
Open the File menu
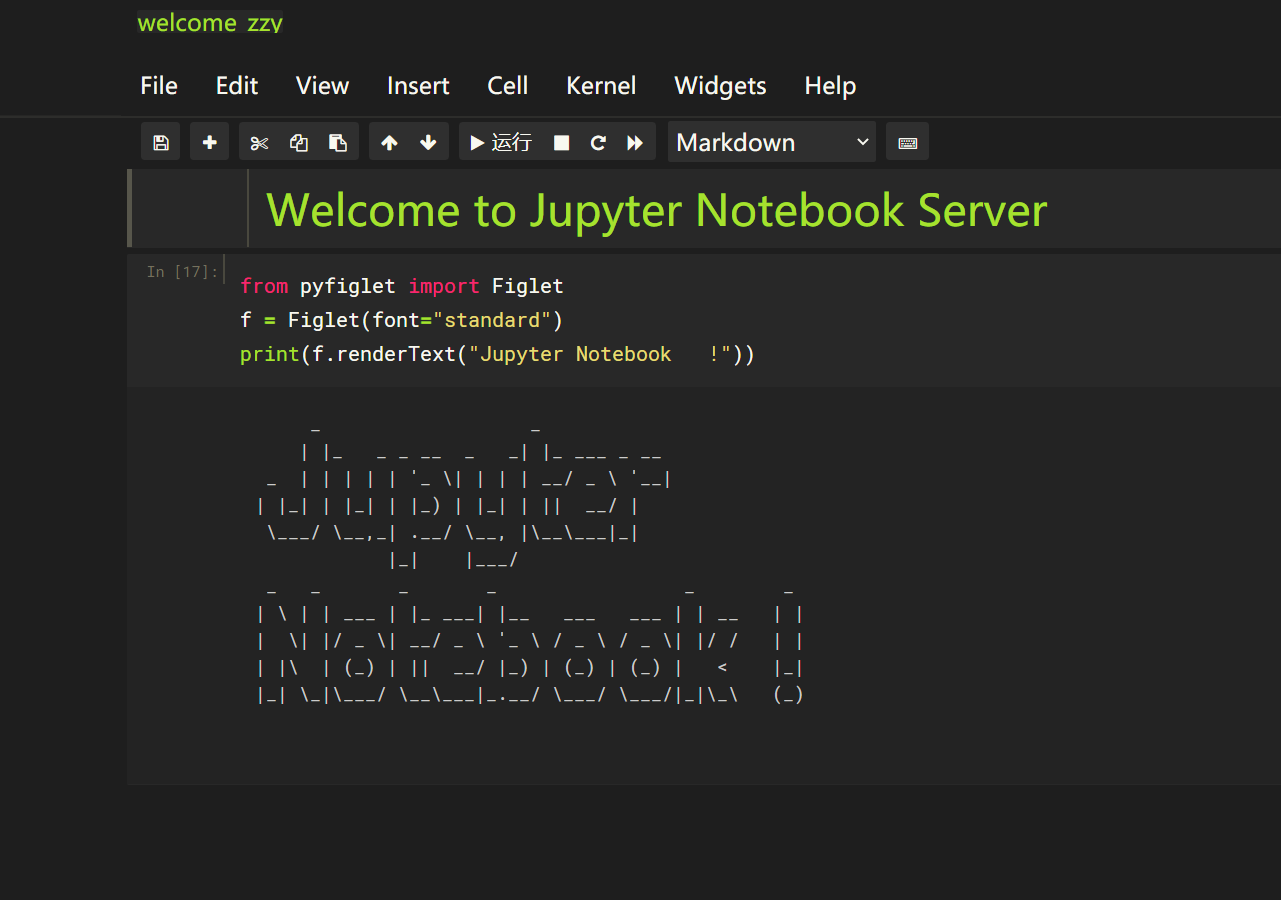pos(158,86)
